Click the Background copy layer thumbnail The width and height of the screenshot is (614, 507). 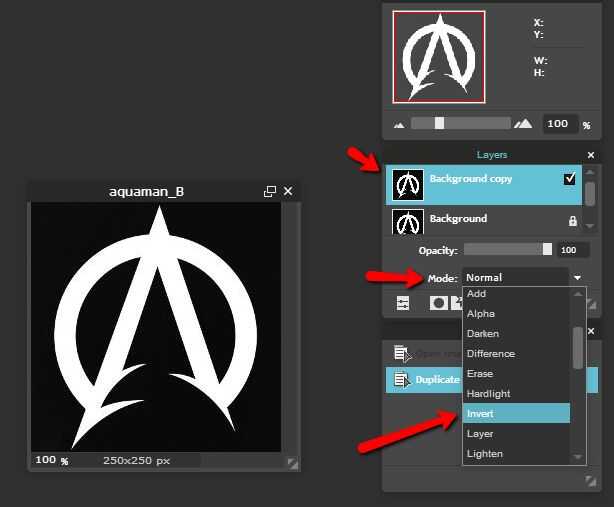coord(408,185)
